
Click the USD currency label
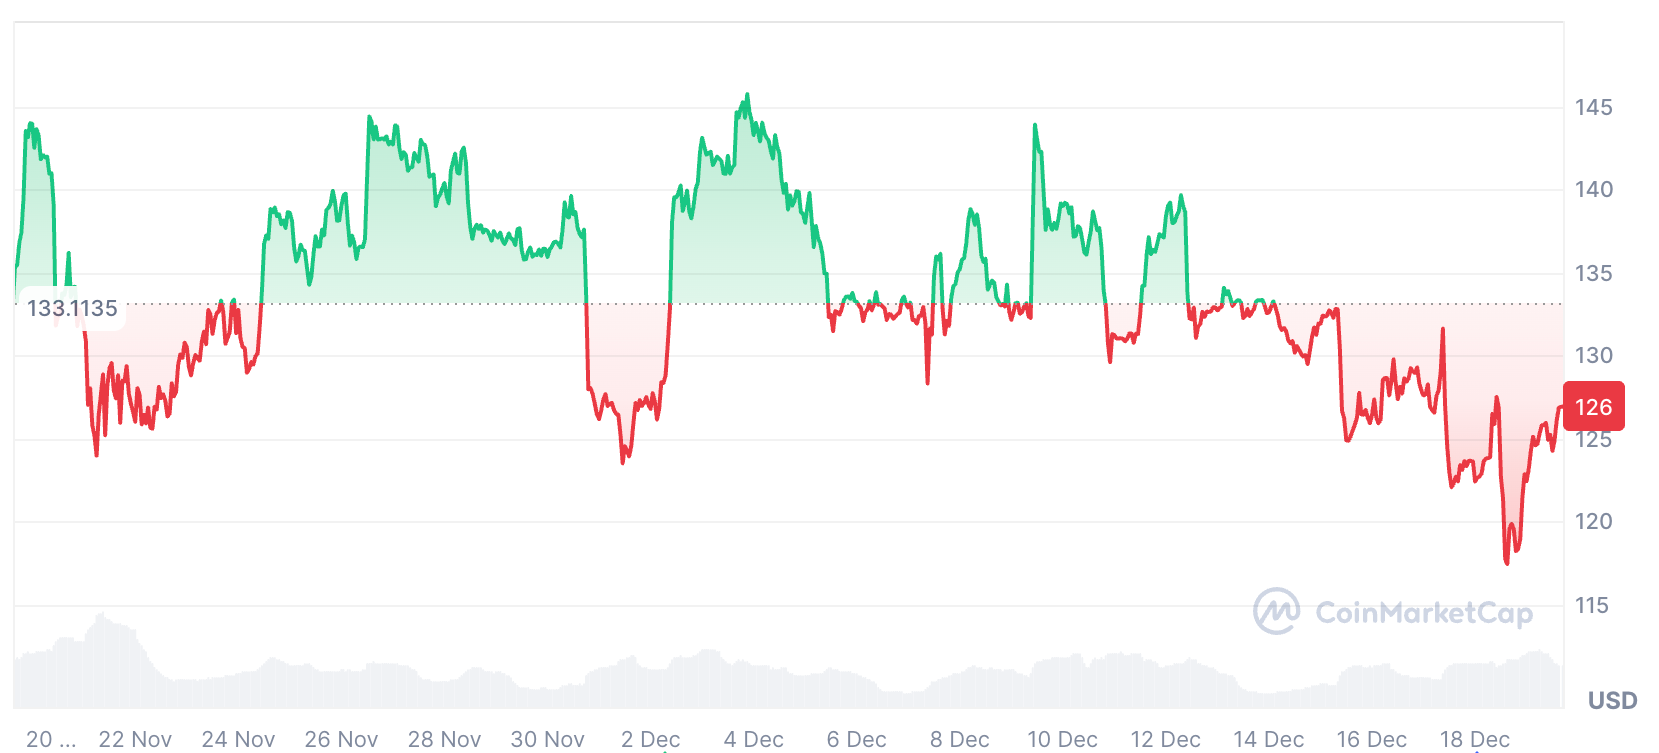pyautogui.click(x=1612, y=700)
